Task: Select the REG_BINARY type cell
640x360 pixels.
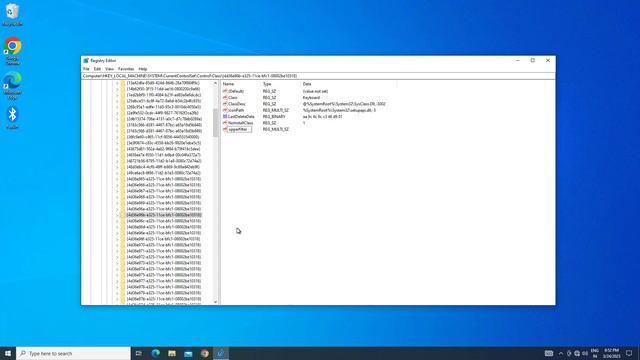Action: click(x=274, y=116)
